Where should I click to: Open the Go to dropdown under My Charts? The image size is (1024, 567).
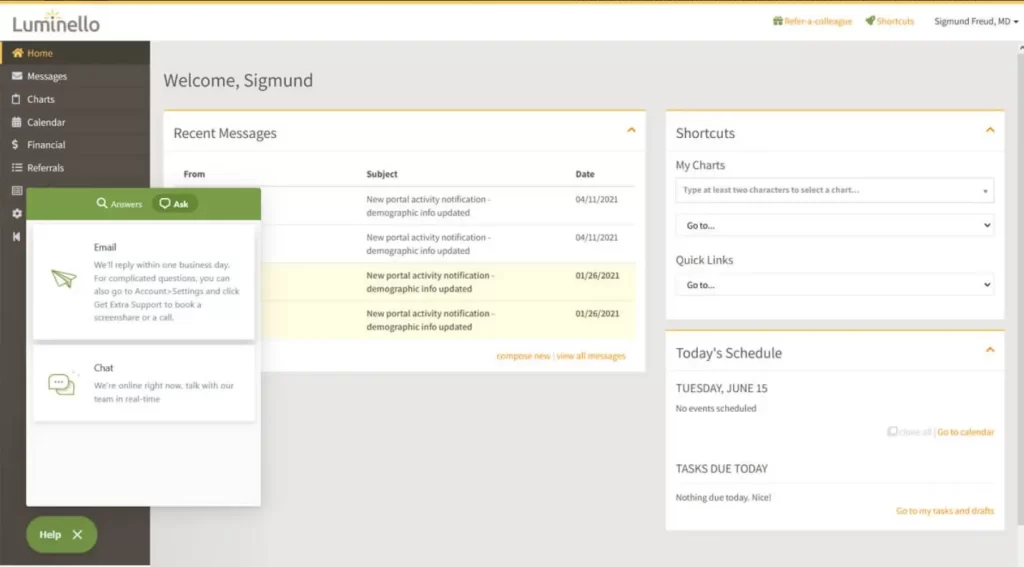point(835,225)
